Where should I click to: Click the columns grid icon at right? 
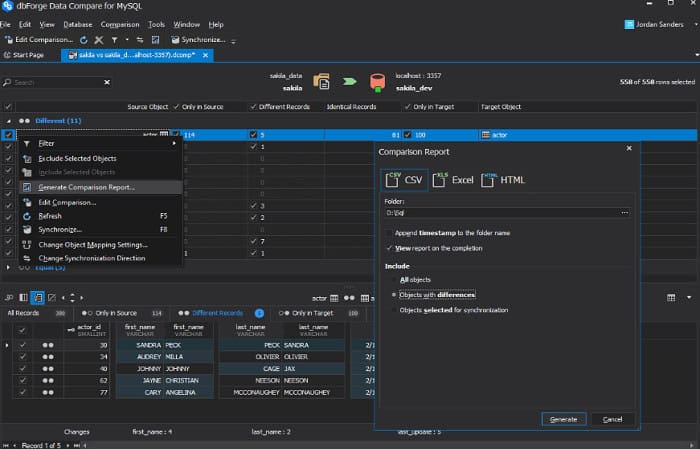[x=671, y=298]
